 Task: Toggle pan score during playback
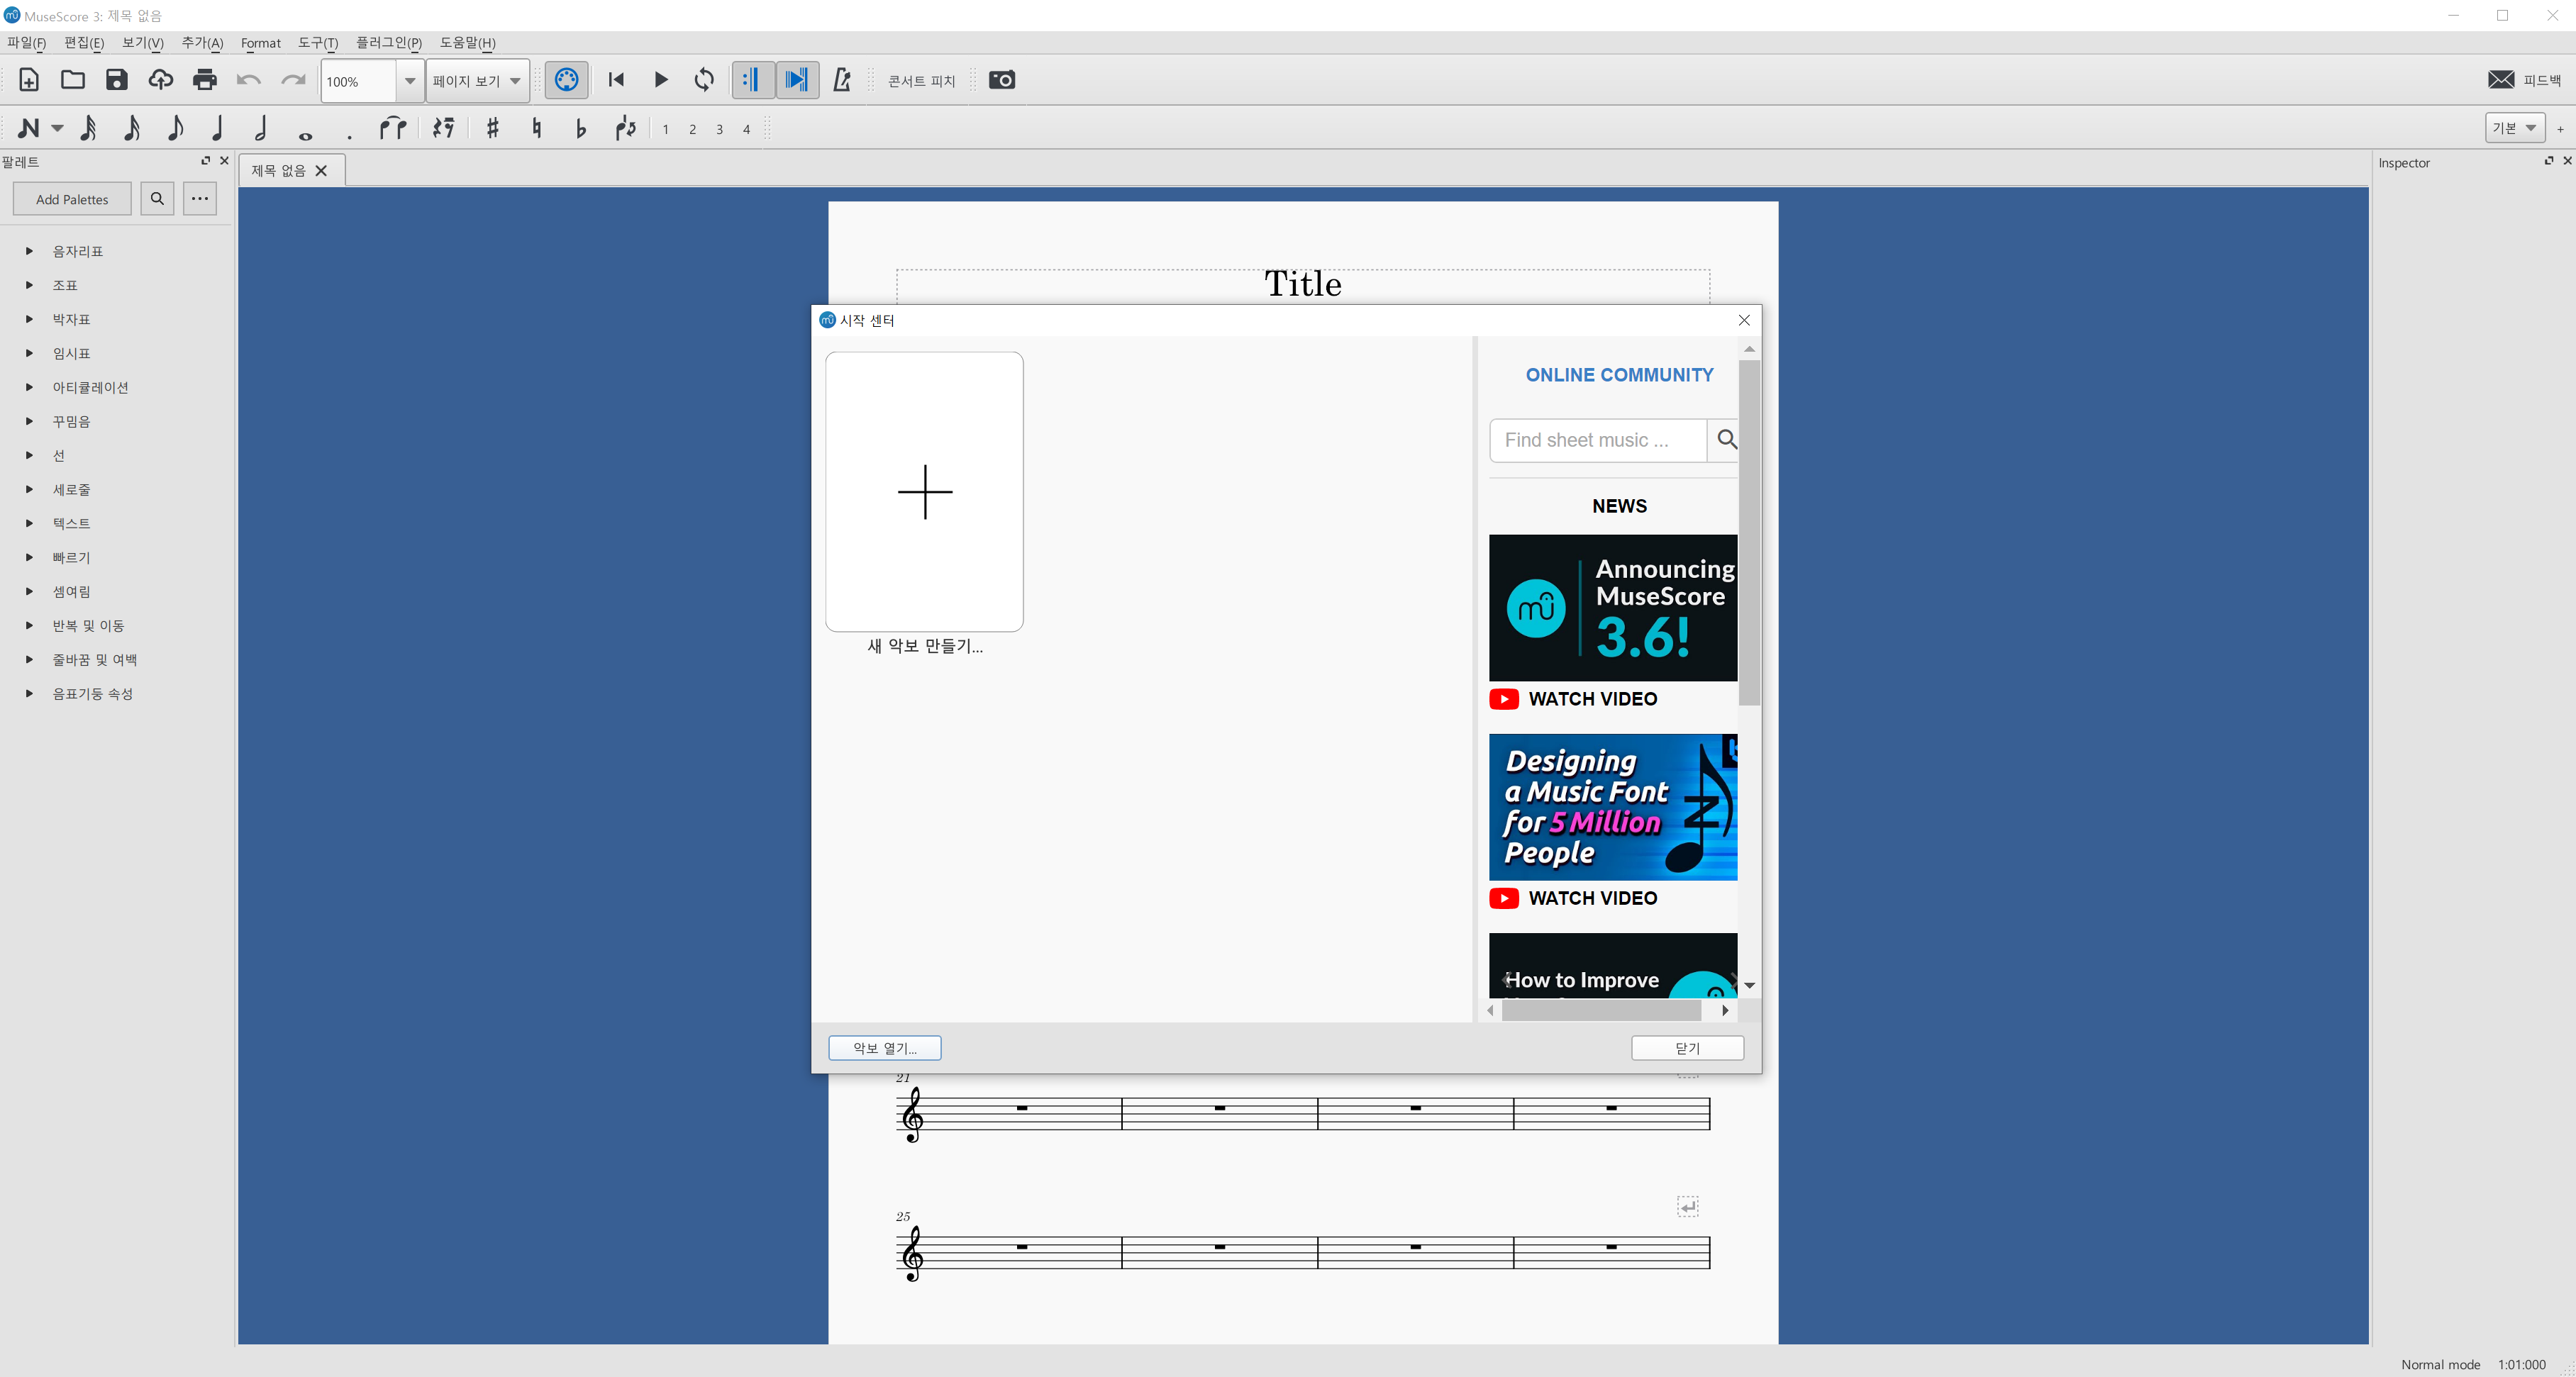tap(797, 80)
